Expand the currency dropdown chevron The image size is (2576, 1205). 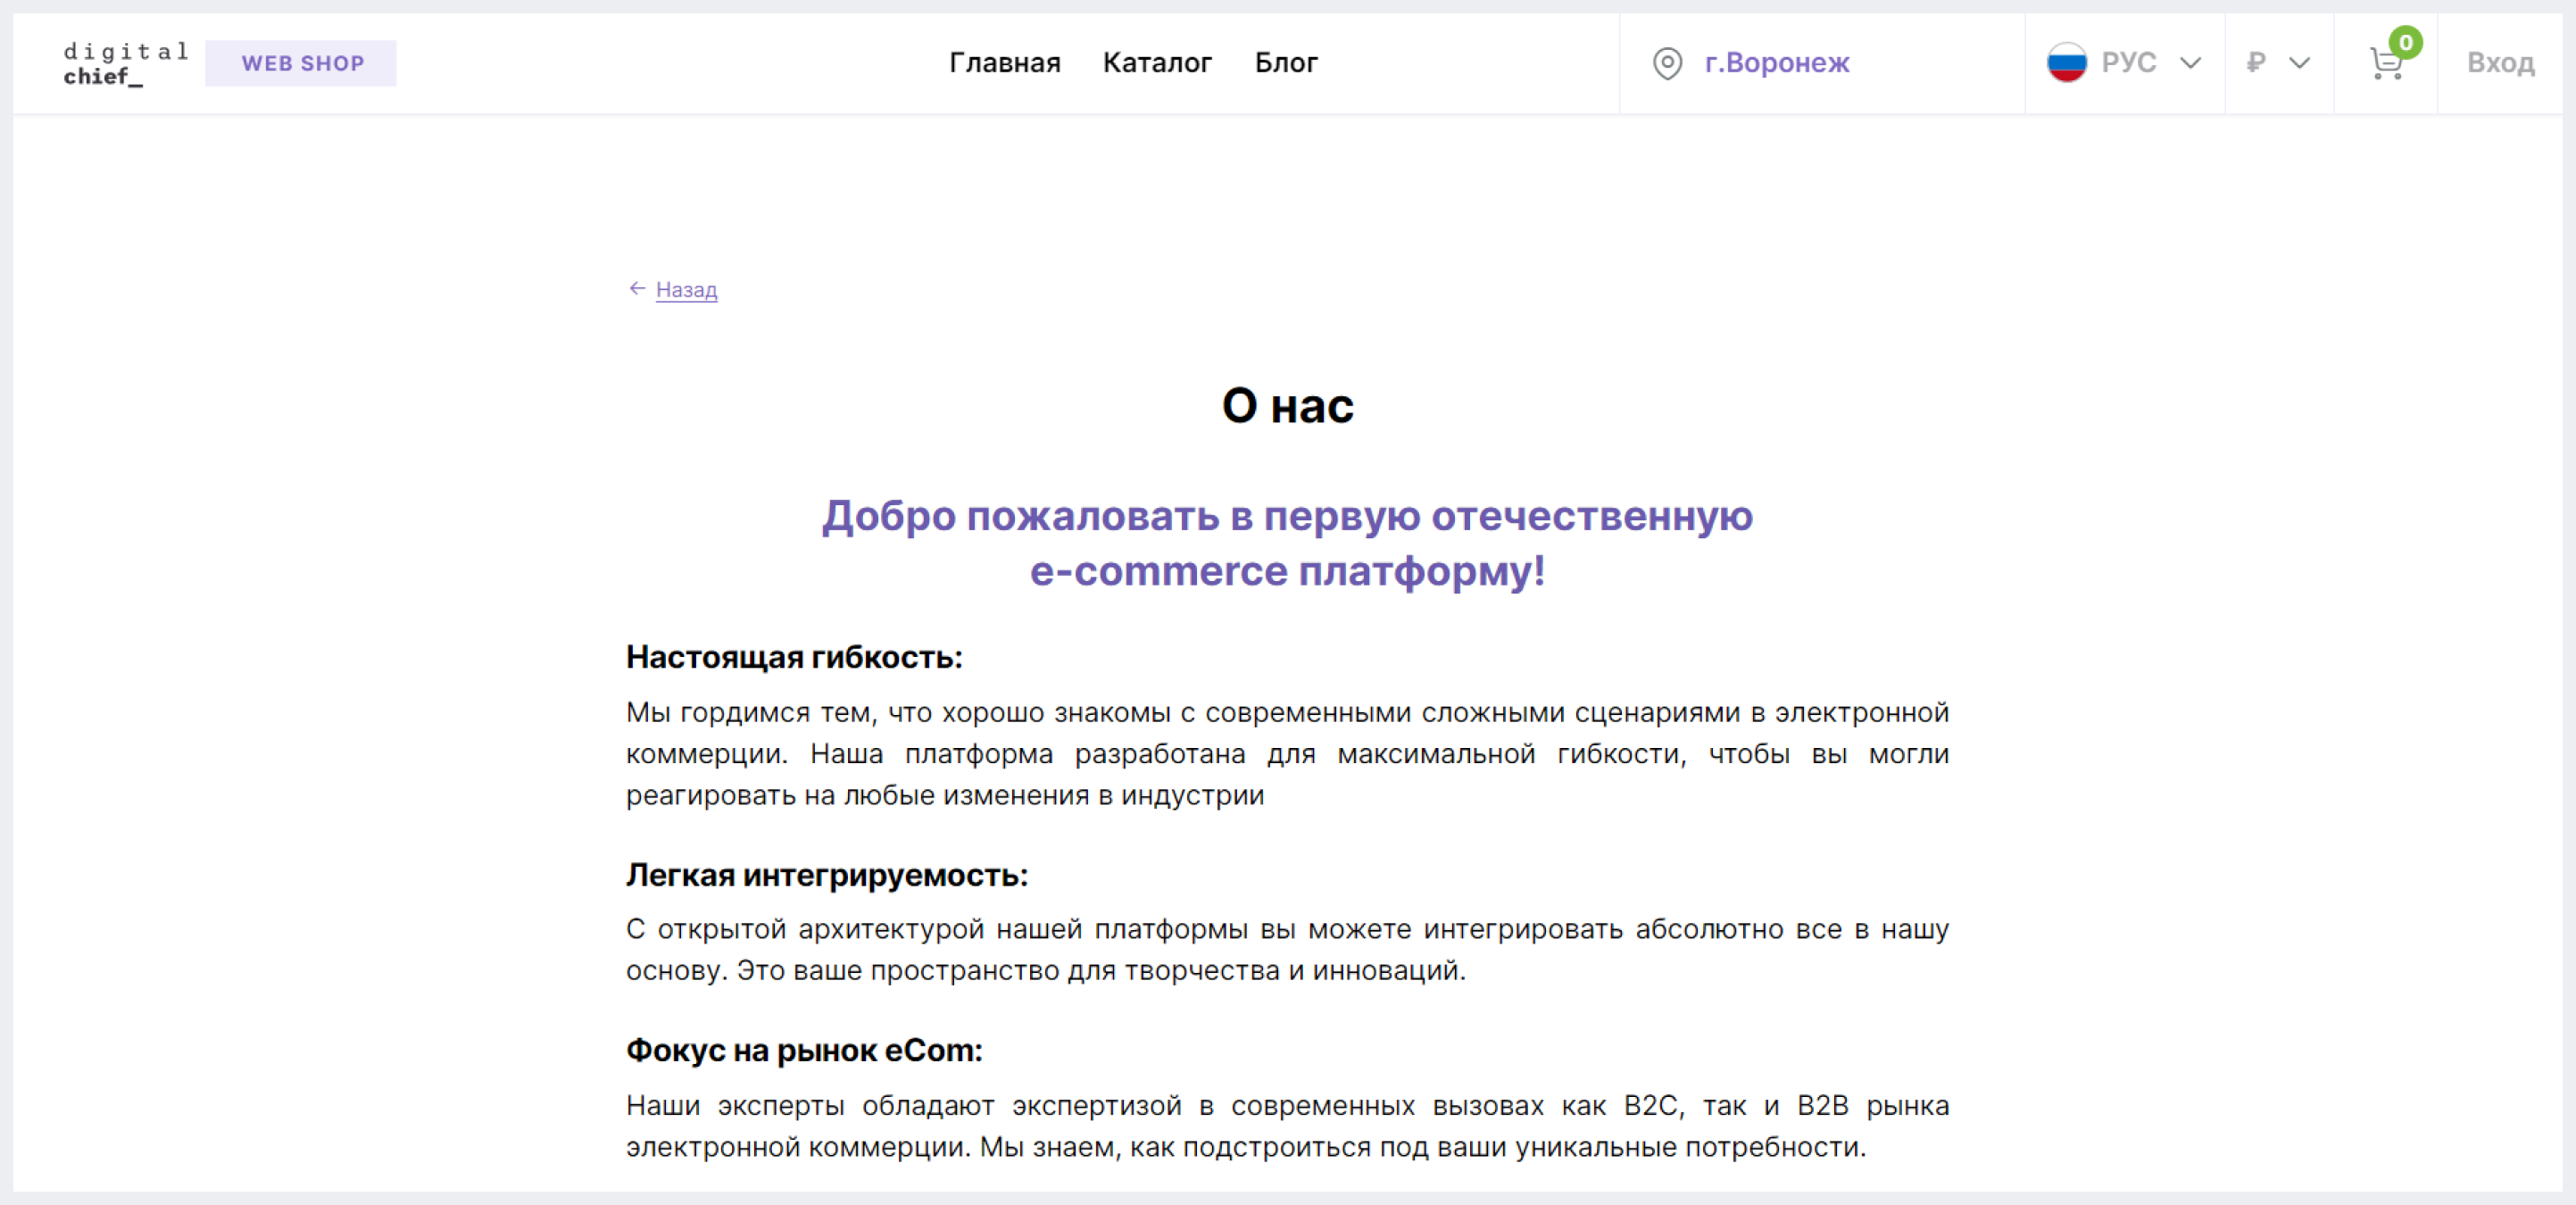tap(2299, 63)
